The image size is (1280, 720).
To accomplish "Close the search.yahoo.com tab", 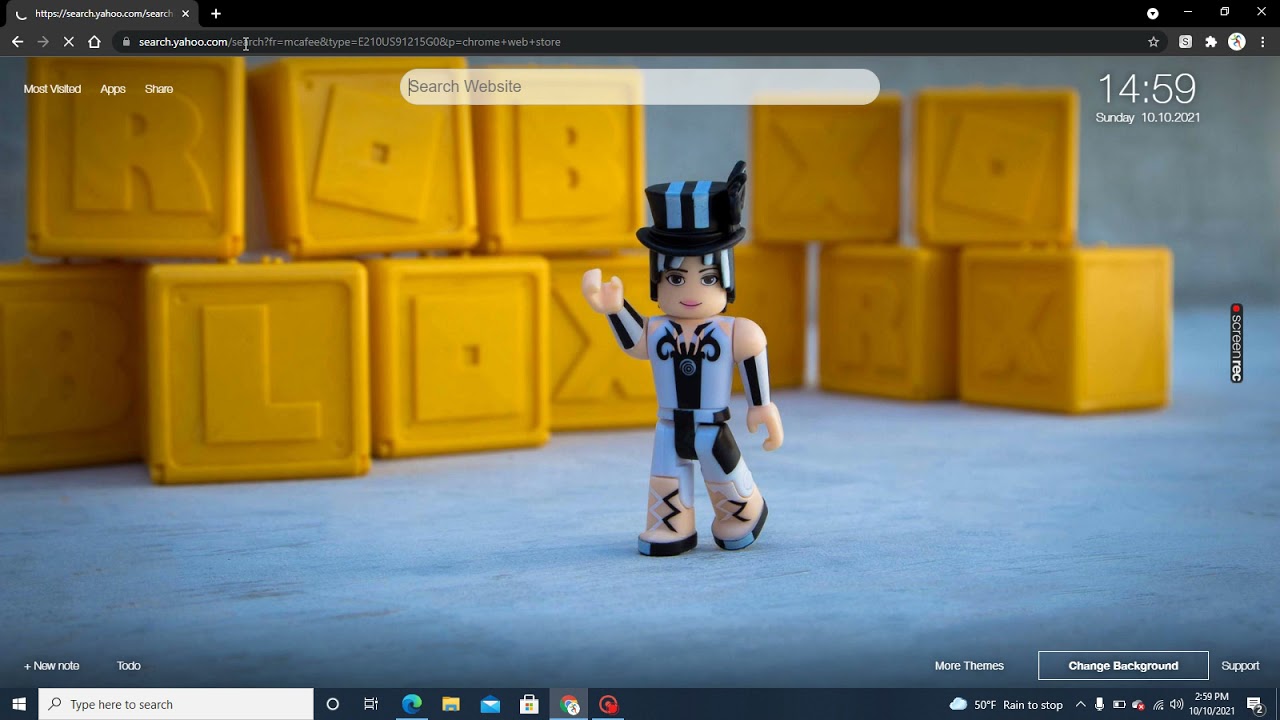I will [185, 13].
